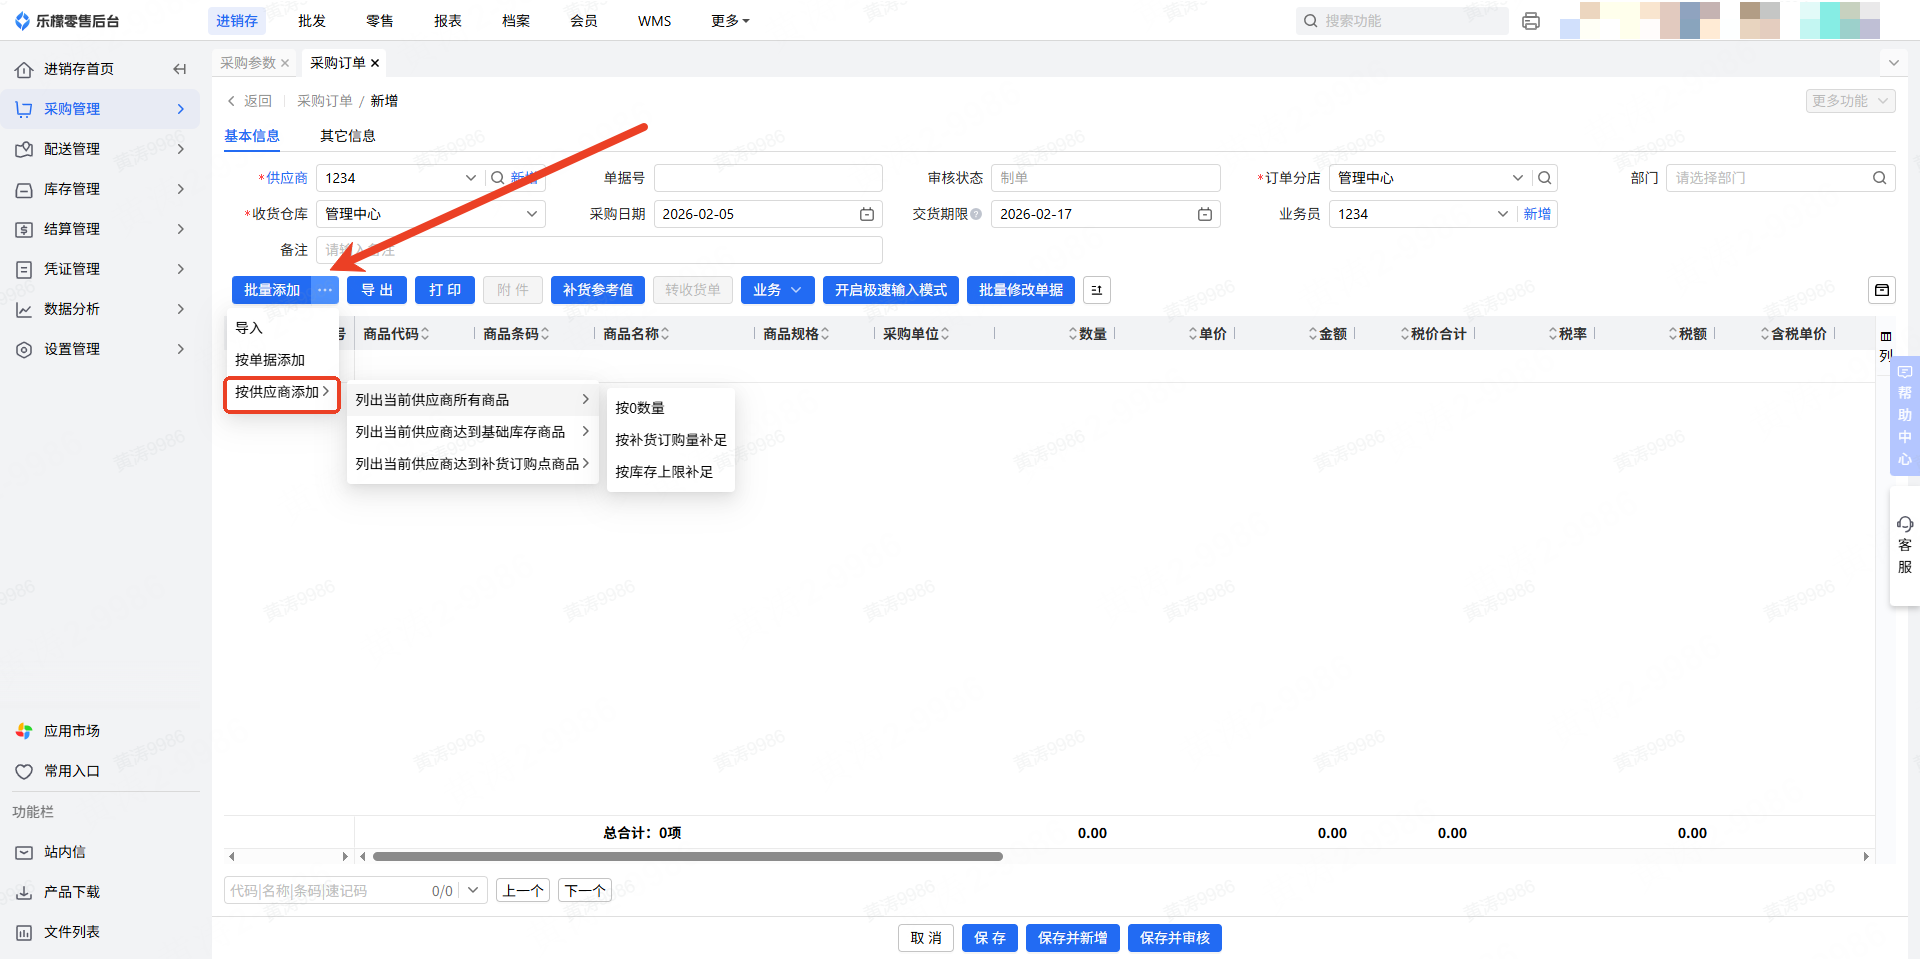Click the printer icon in top bar
This screenshot has width=1920, height=959.
1530,21
